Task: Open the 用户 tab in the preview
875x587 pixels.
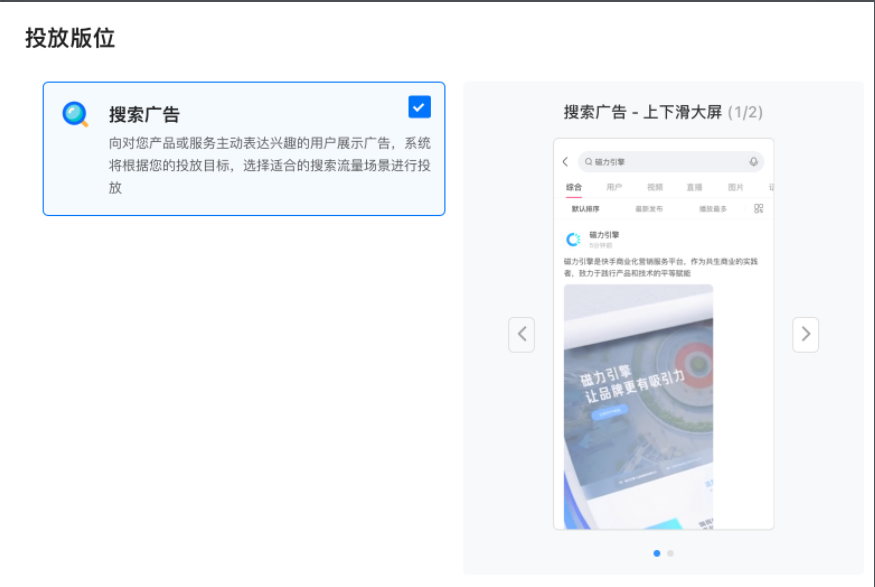Action: click(x=615, y=187)
